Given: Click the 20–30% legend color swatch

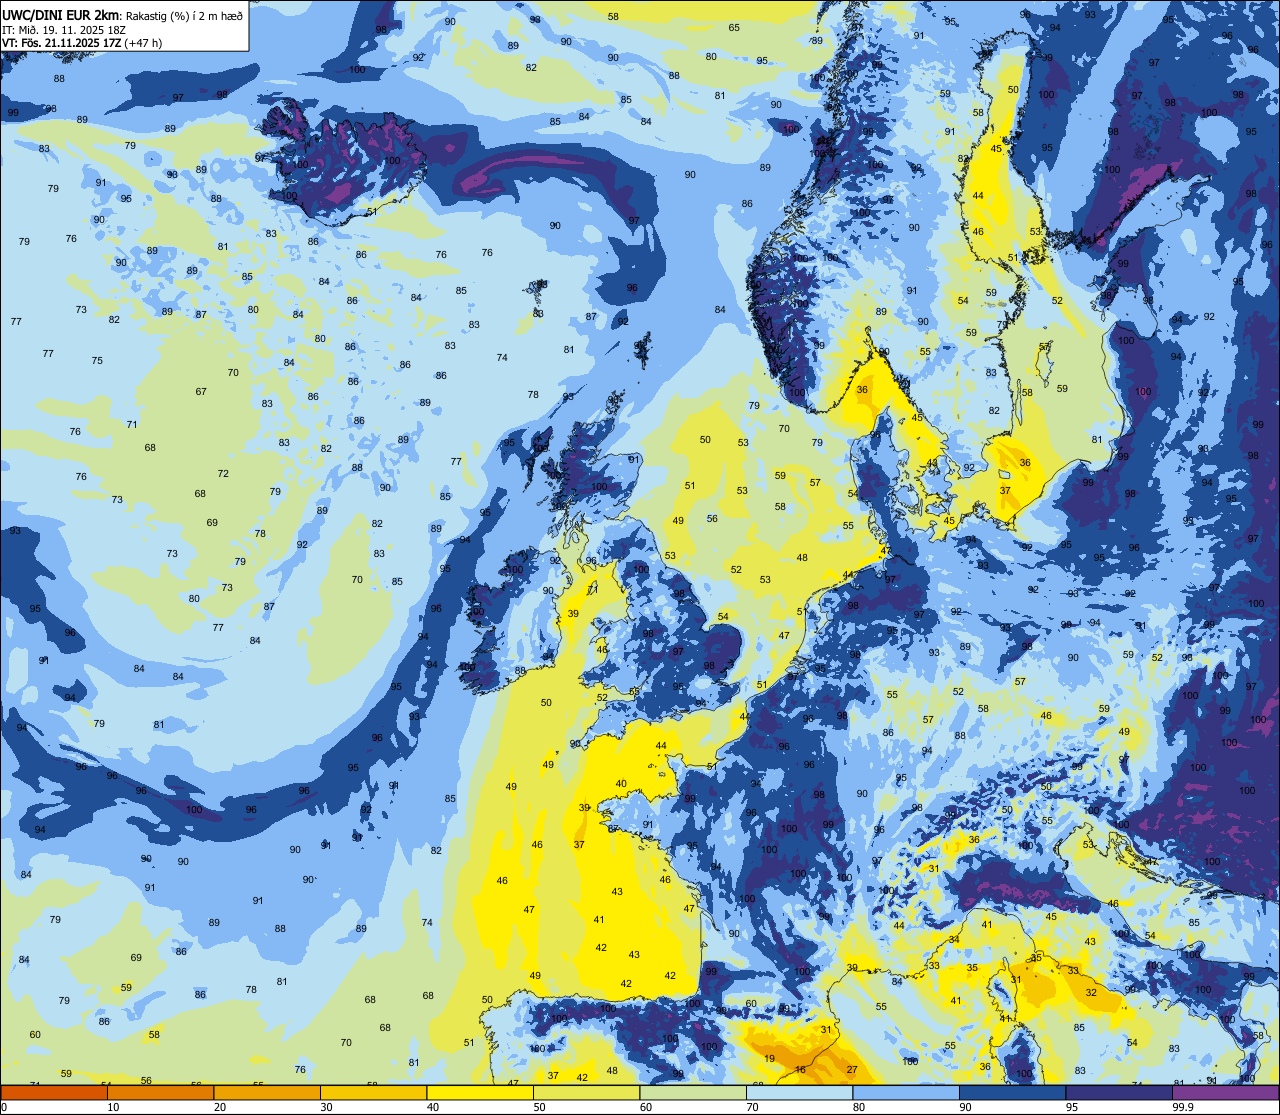Looking at the screenshot, I should coord(267,1093).
